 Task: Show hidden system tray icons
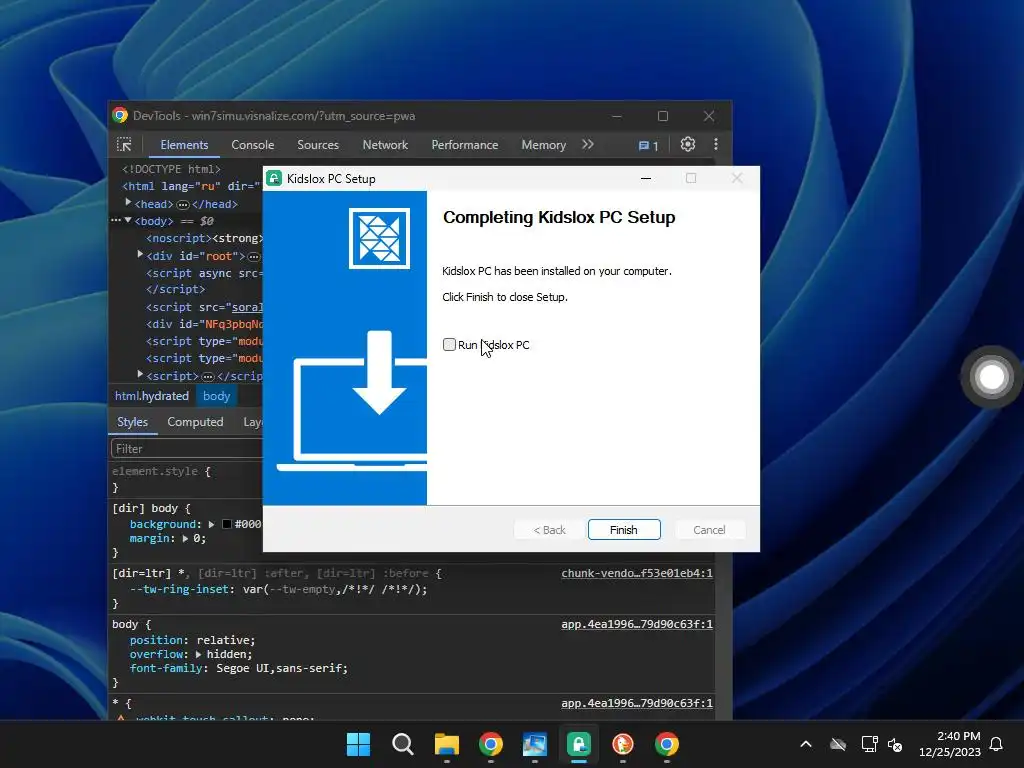coord(806,744)
